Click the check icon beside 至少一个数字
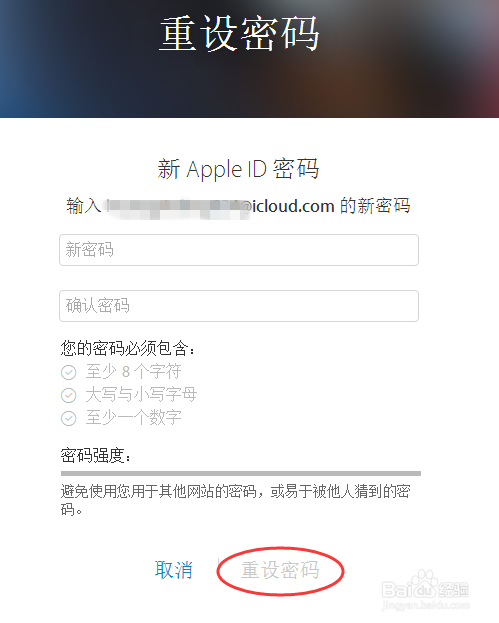Viewport: 499px width, 623px height. [69, 418]
